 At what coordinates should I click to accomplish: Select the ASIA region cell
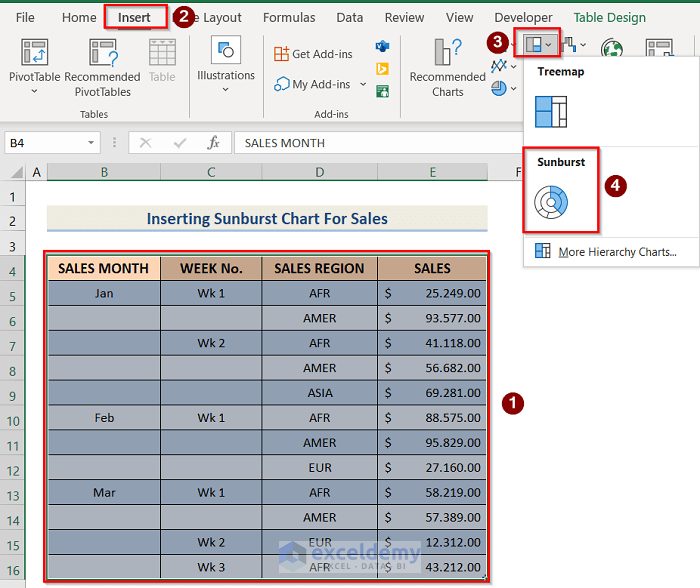click(320, 393)
